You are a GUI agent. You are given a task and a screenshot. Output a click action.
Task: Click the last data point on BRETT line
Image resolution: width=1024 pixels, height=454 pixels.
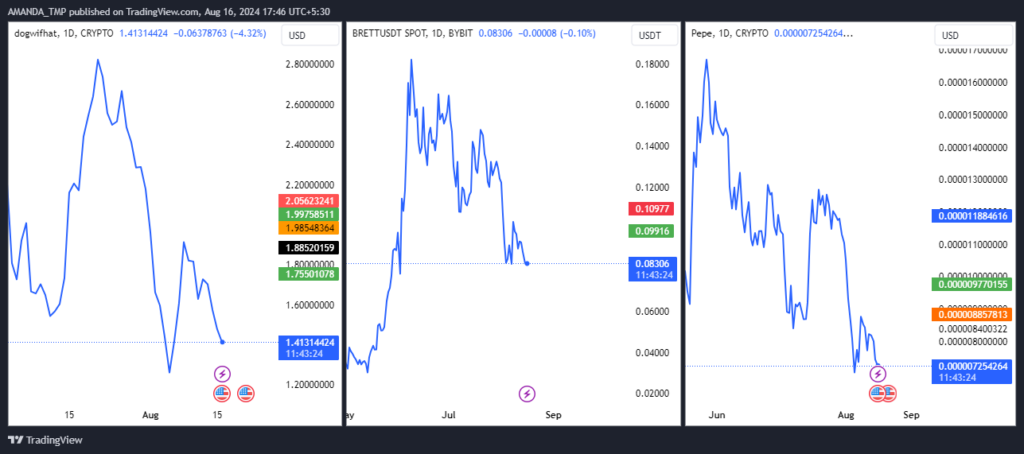(x=527, y=263)
